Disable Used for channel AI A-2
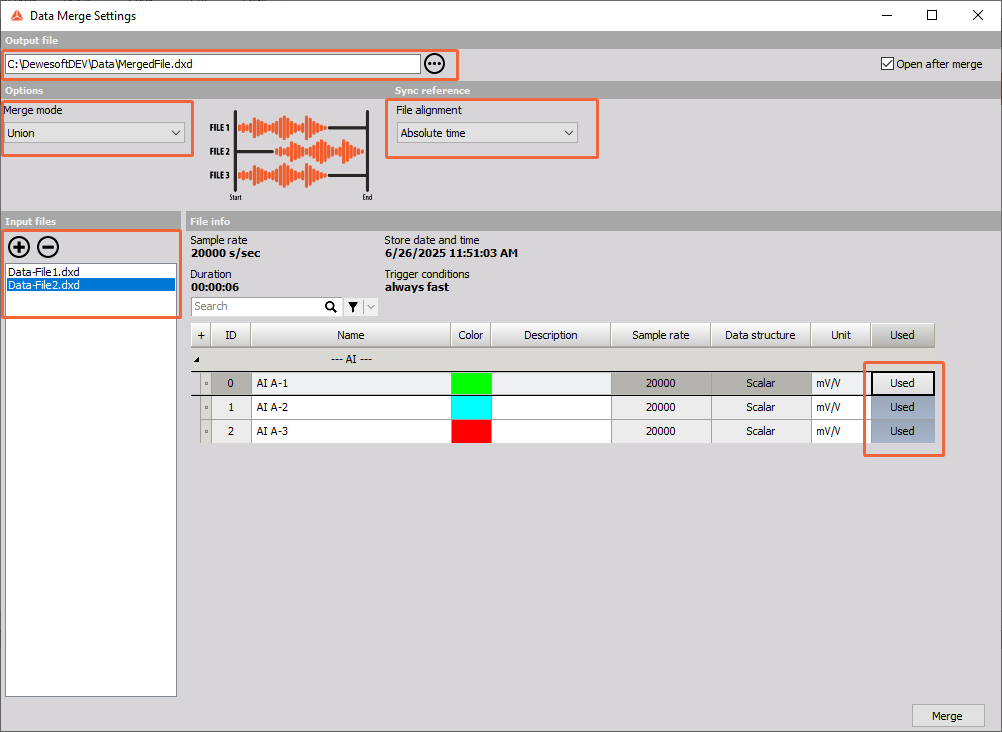 click(901, 407)
